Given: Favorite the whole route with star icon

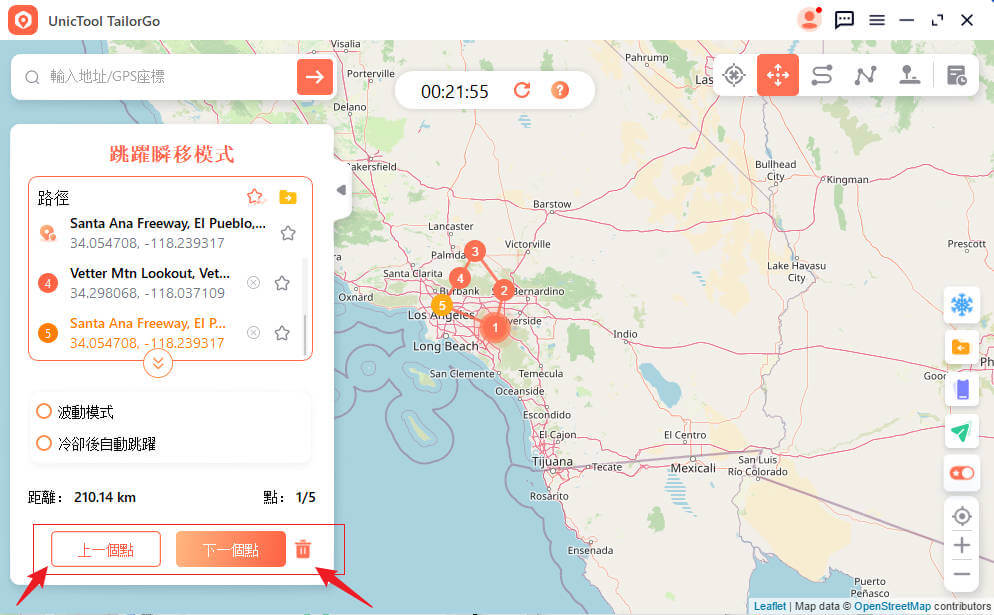Looking at the screenshot, I should pos(255,197).
